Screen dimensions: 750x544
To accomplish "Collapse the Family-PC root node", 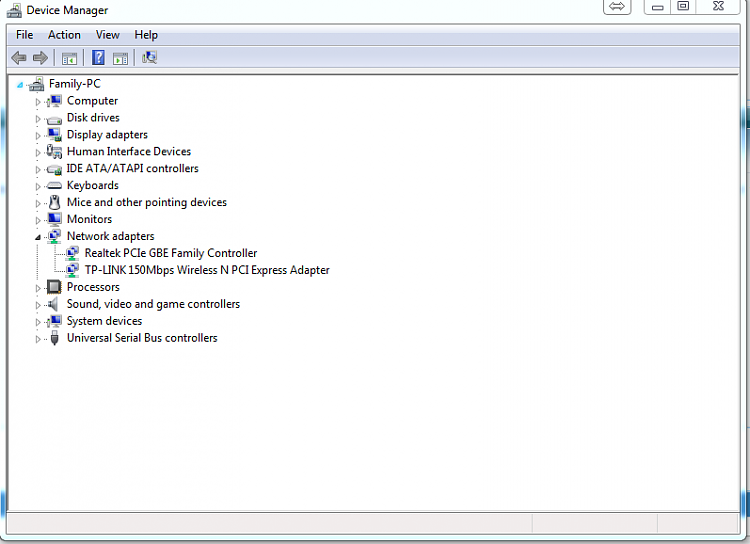I will point(20,85).
